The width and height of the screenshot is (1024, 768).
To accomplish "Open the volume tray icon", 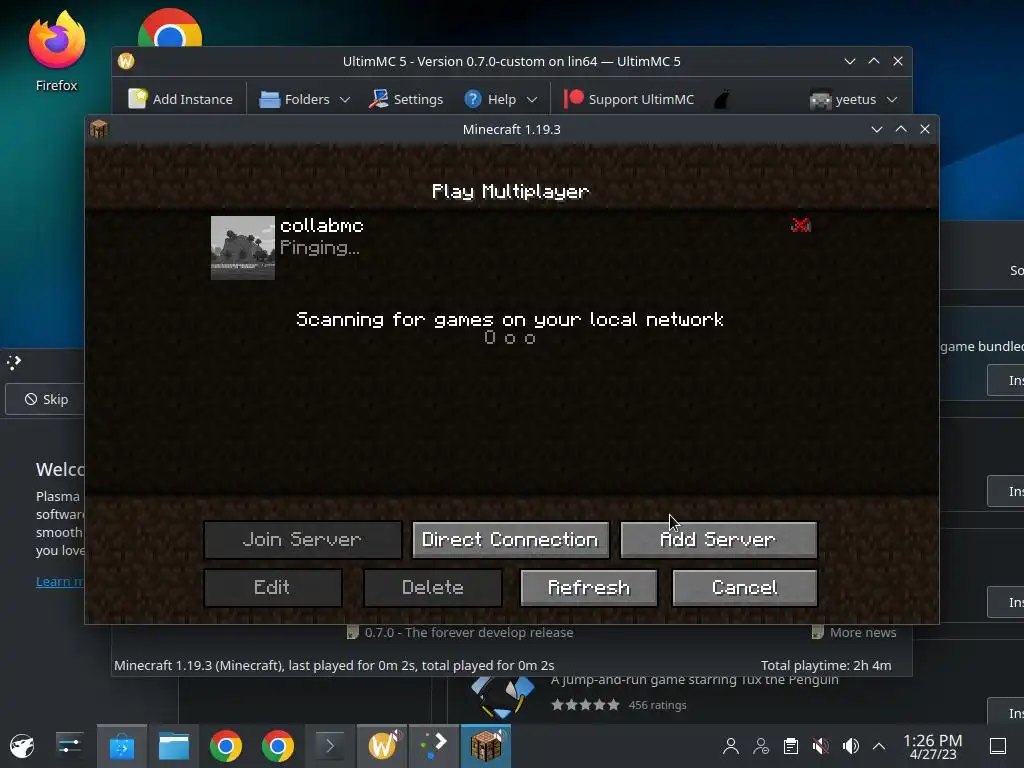I will pos(851,746).
